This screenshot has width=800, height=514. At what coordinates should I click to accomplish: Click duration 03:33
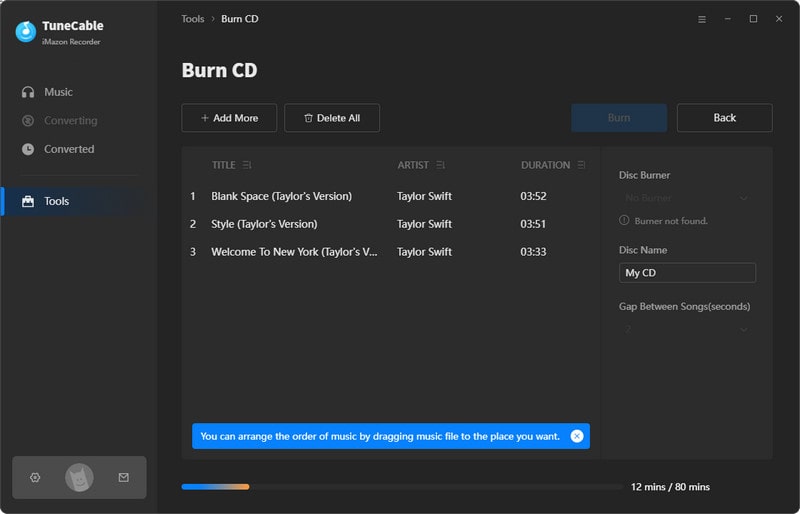pos(533,252)
